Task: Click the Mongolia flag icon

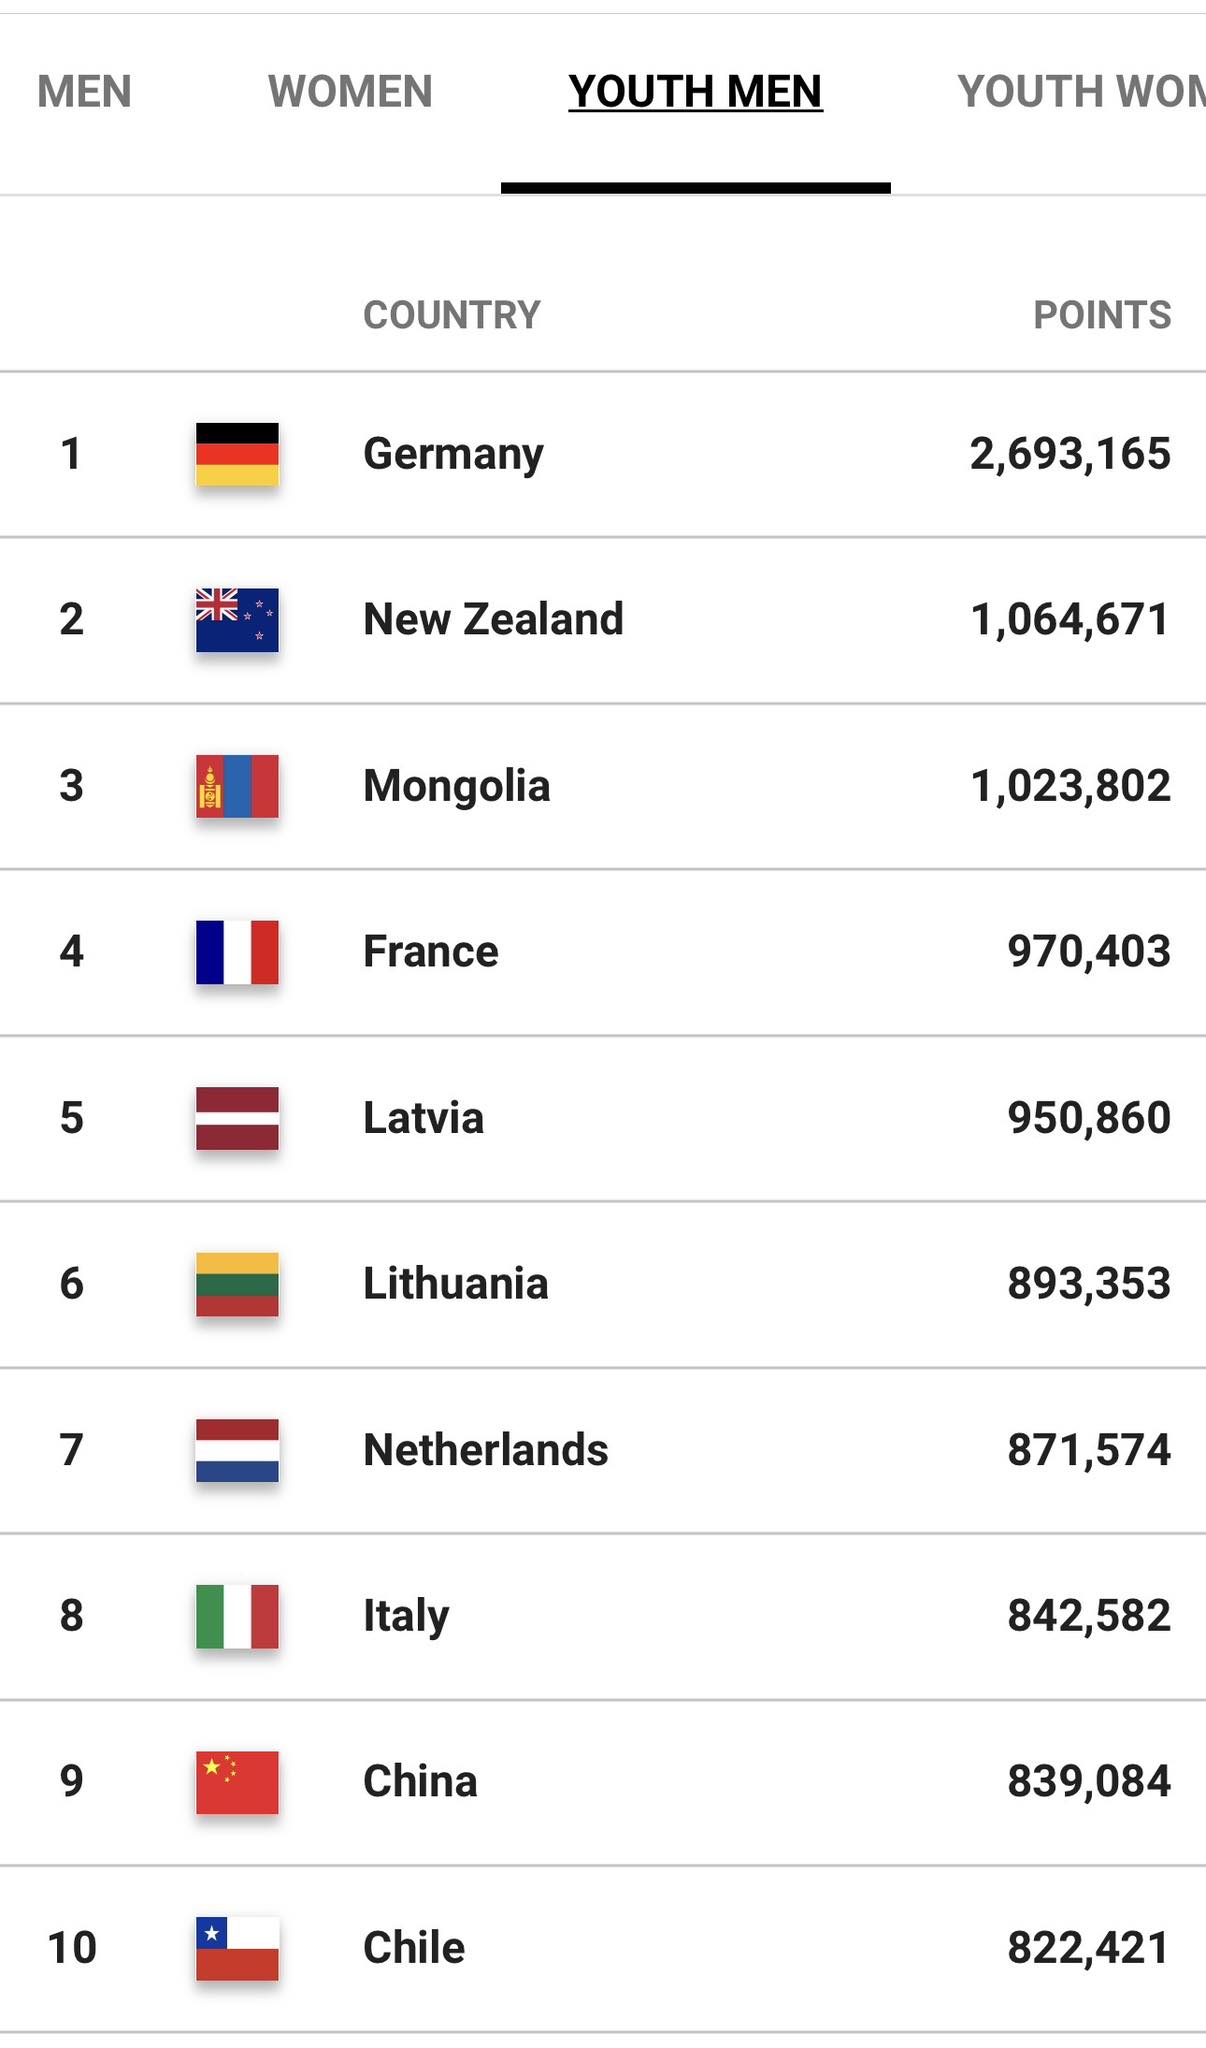Action: (x=237, y=786)
